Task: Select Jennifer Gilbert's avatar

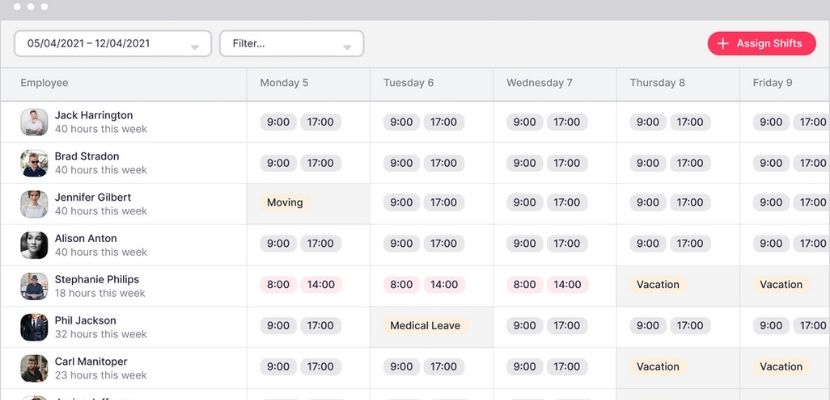Action: (34, 204)
